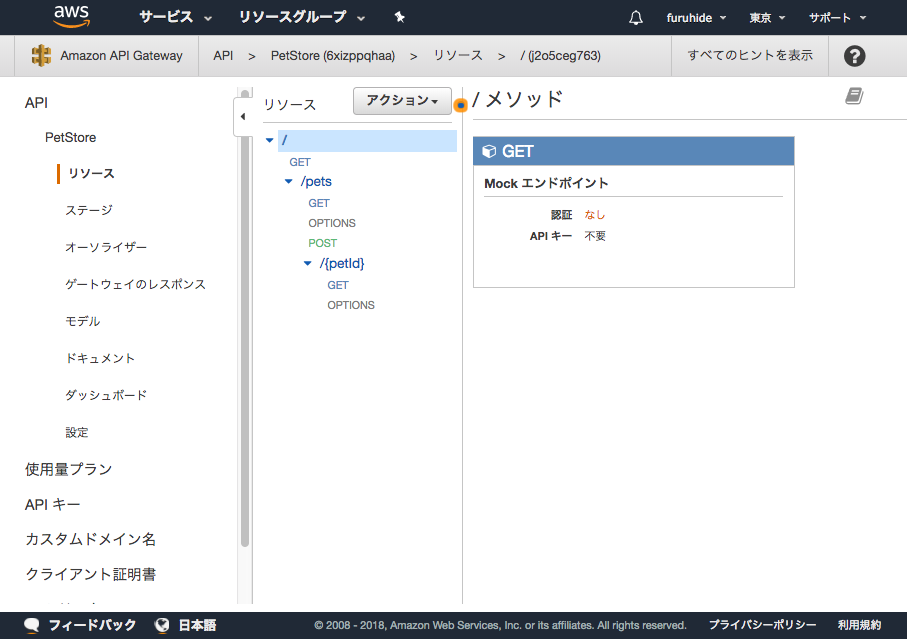Collapse the /{petId} tree node
Viewport: 907px width, 639px height.
[x=307, y=263]
